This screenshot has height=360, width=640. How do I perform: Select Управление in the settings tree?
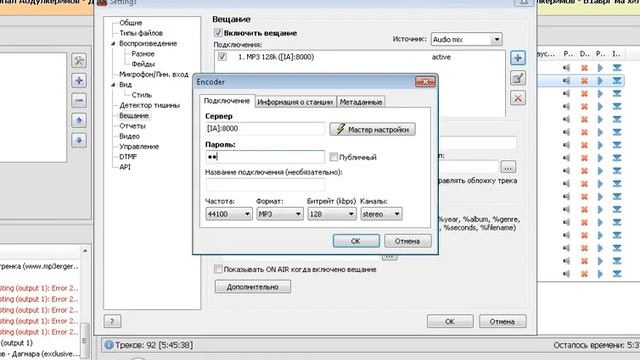point(139,146)
